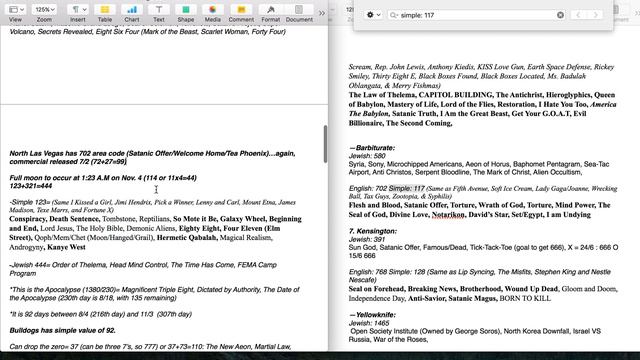
Task: Add a Shape from the toolbar
Action: (x=186, y=9)
